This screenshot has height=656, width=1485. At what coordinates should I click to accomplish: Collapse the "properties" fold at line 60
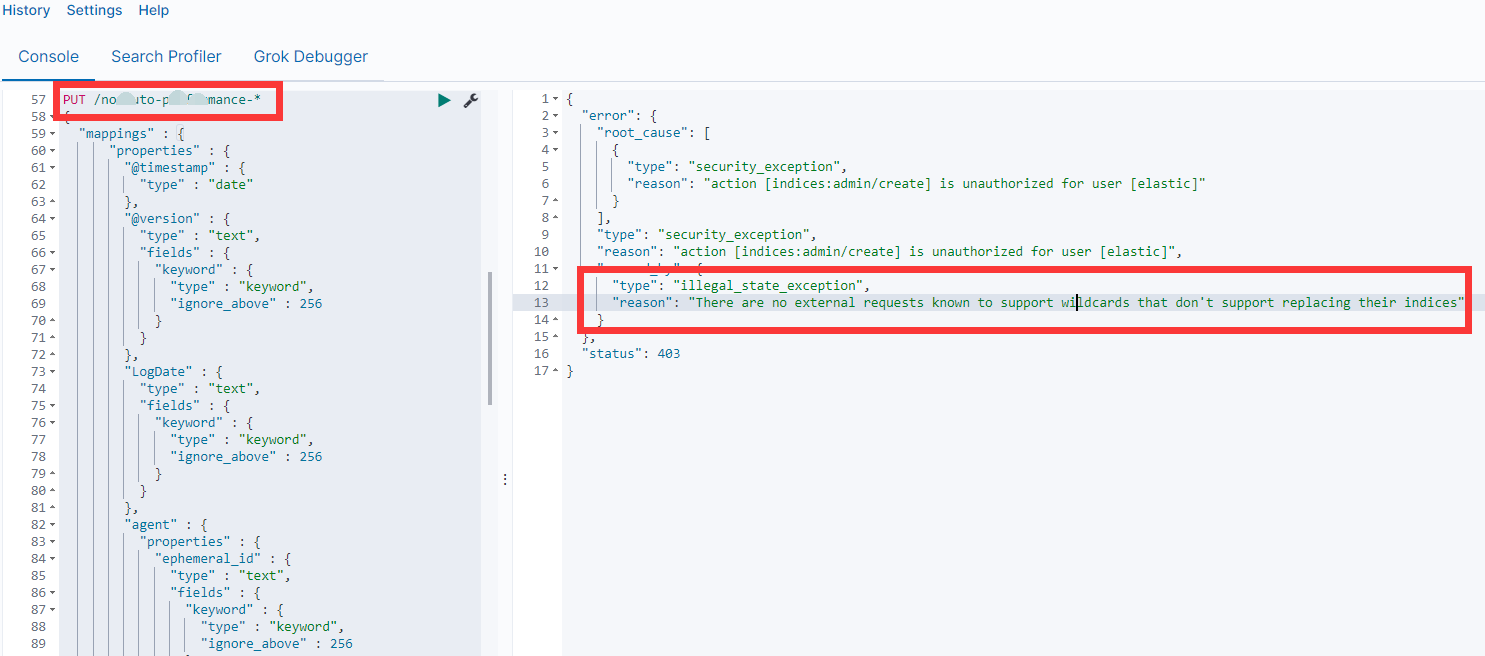pos(52,151)
